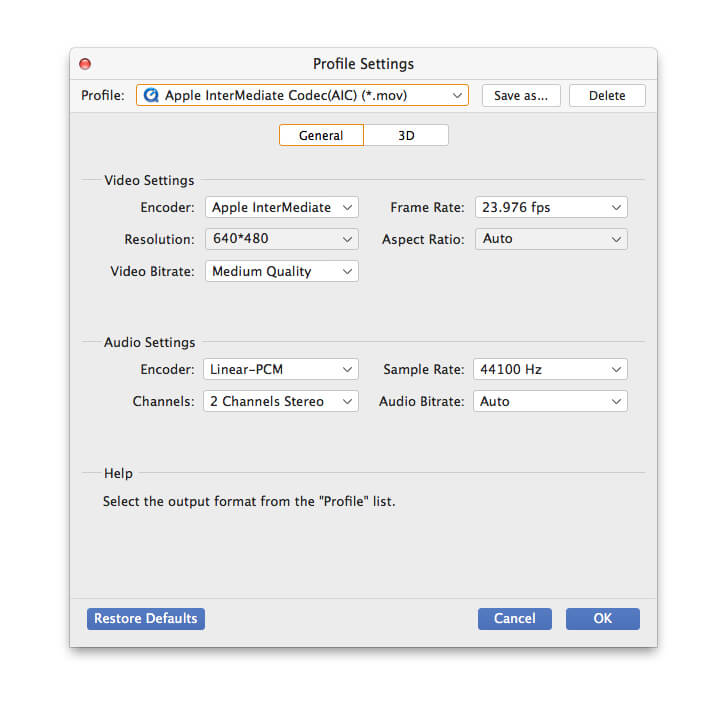Open the audio Encoder dropdown Linear-PCM
The width and height of the screenshot is (727, 707).
coord(281,369)
